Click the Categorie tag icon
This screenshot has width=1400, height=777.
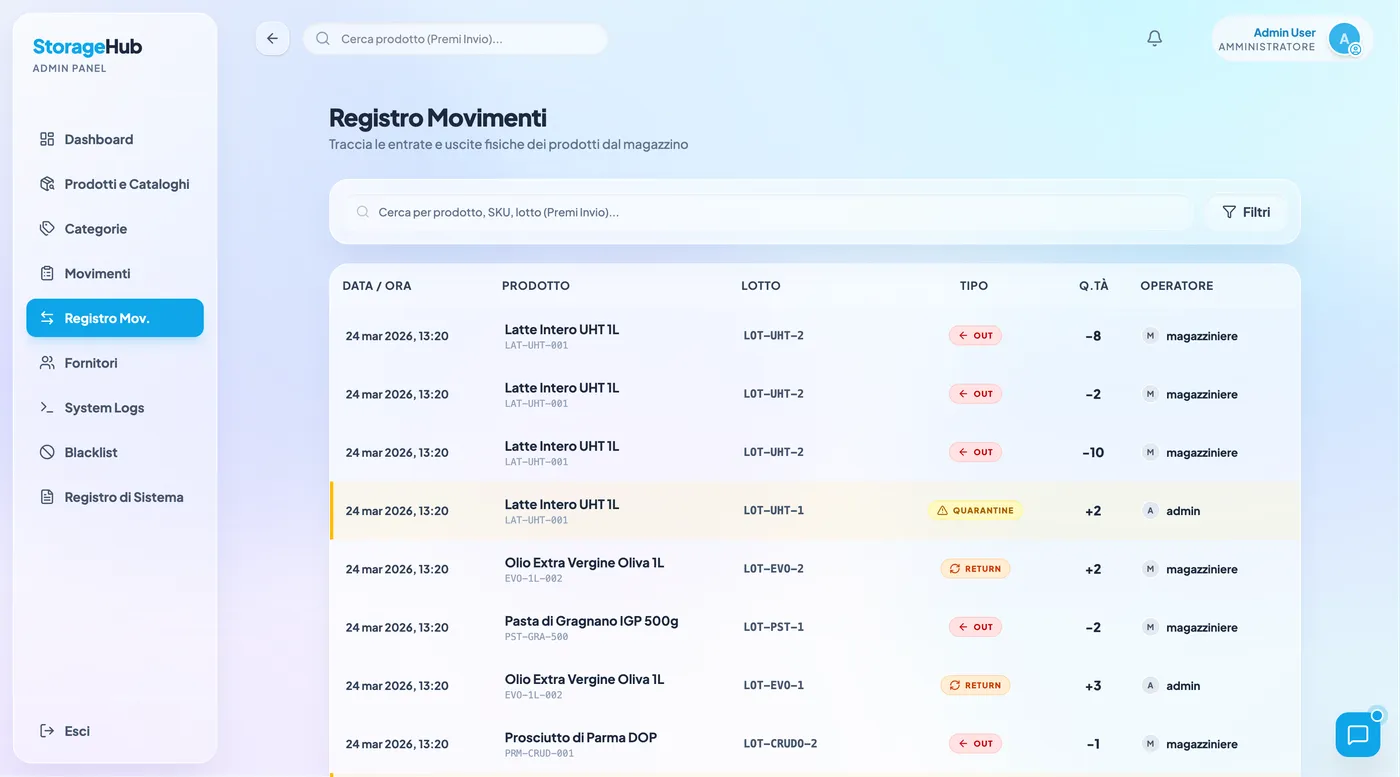47,229
